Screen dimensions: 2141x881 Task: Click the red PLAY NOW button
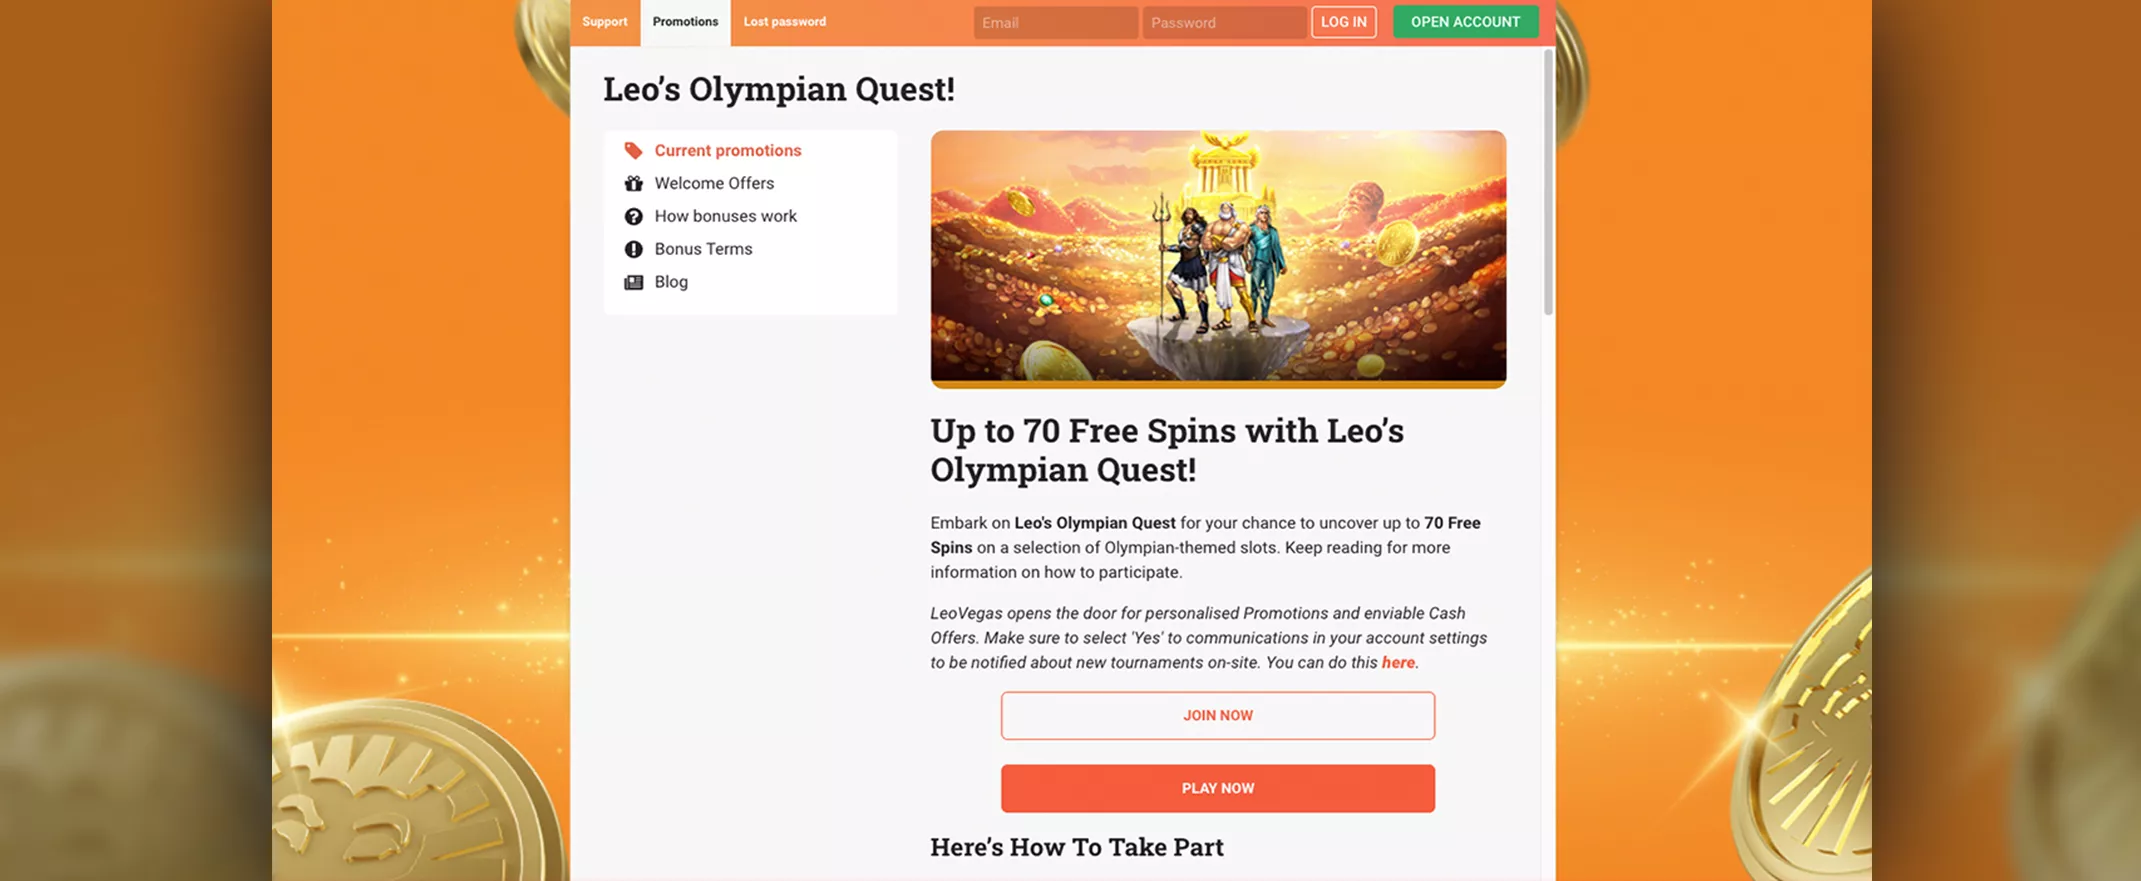pos(1217,788)
